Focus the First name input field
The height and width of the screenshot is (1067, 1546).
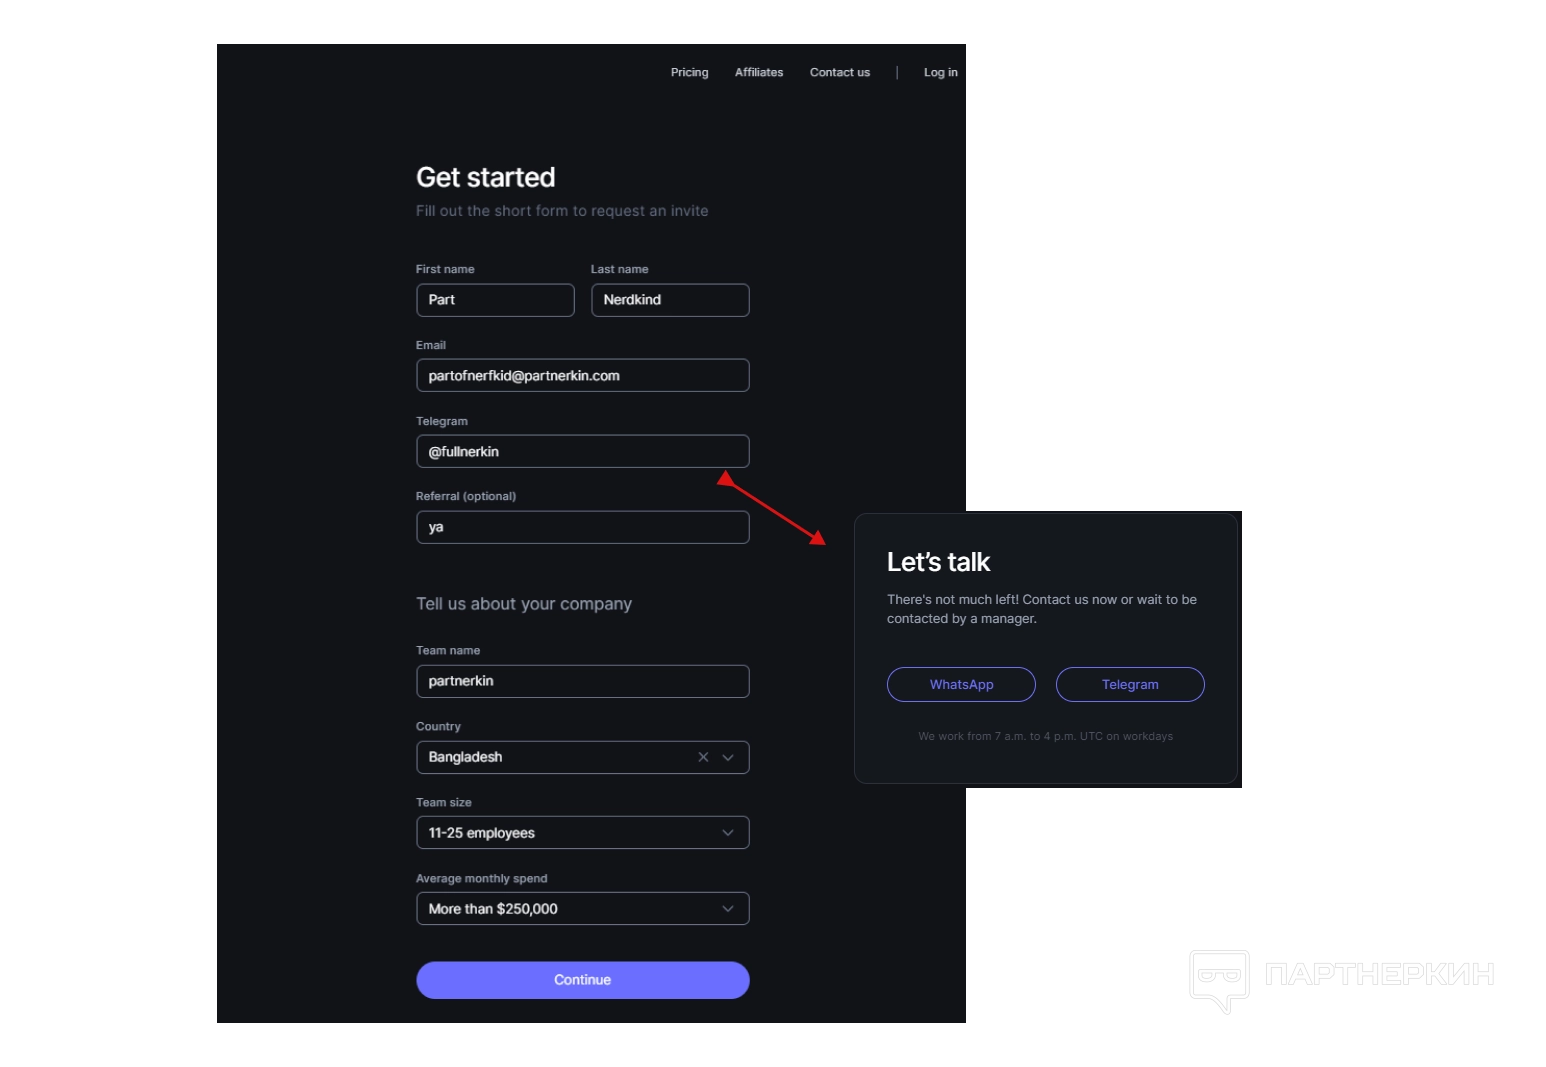coord(495,300)
